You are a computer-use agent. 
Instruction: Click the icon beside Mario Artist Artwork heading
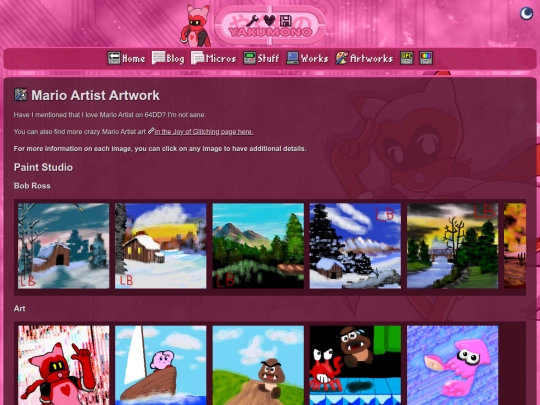pyautogui.click(x=21, y=95)
